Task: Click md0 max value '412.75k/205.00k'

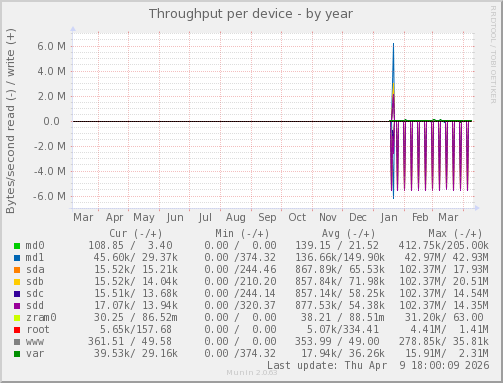Action: pyautogui.click(x=443, y=246)
